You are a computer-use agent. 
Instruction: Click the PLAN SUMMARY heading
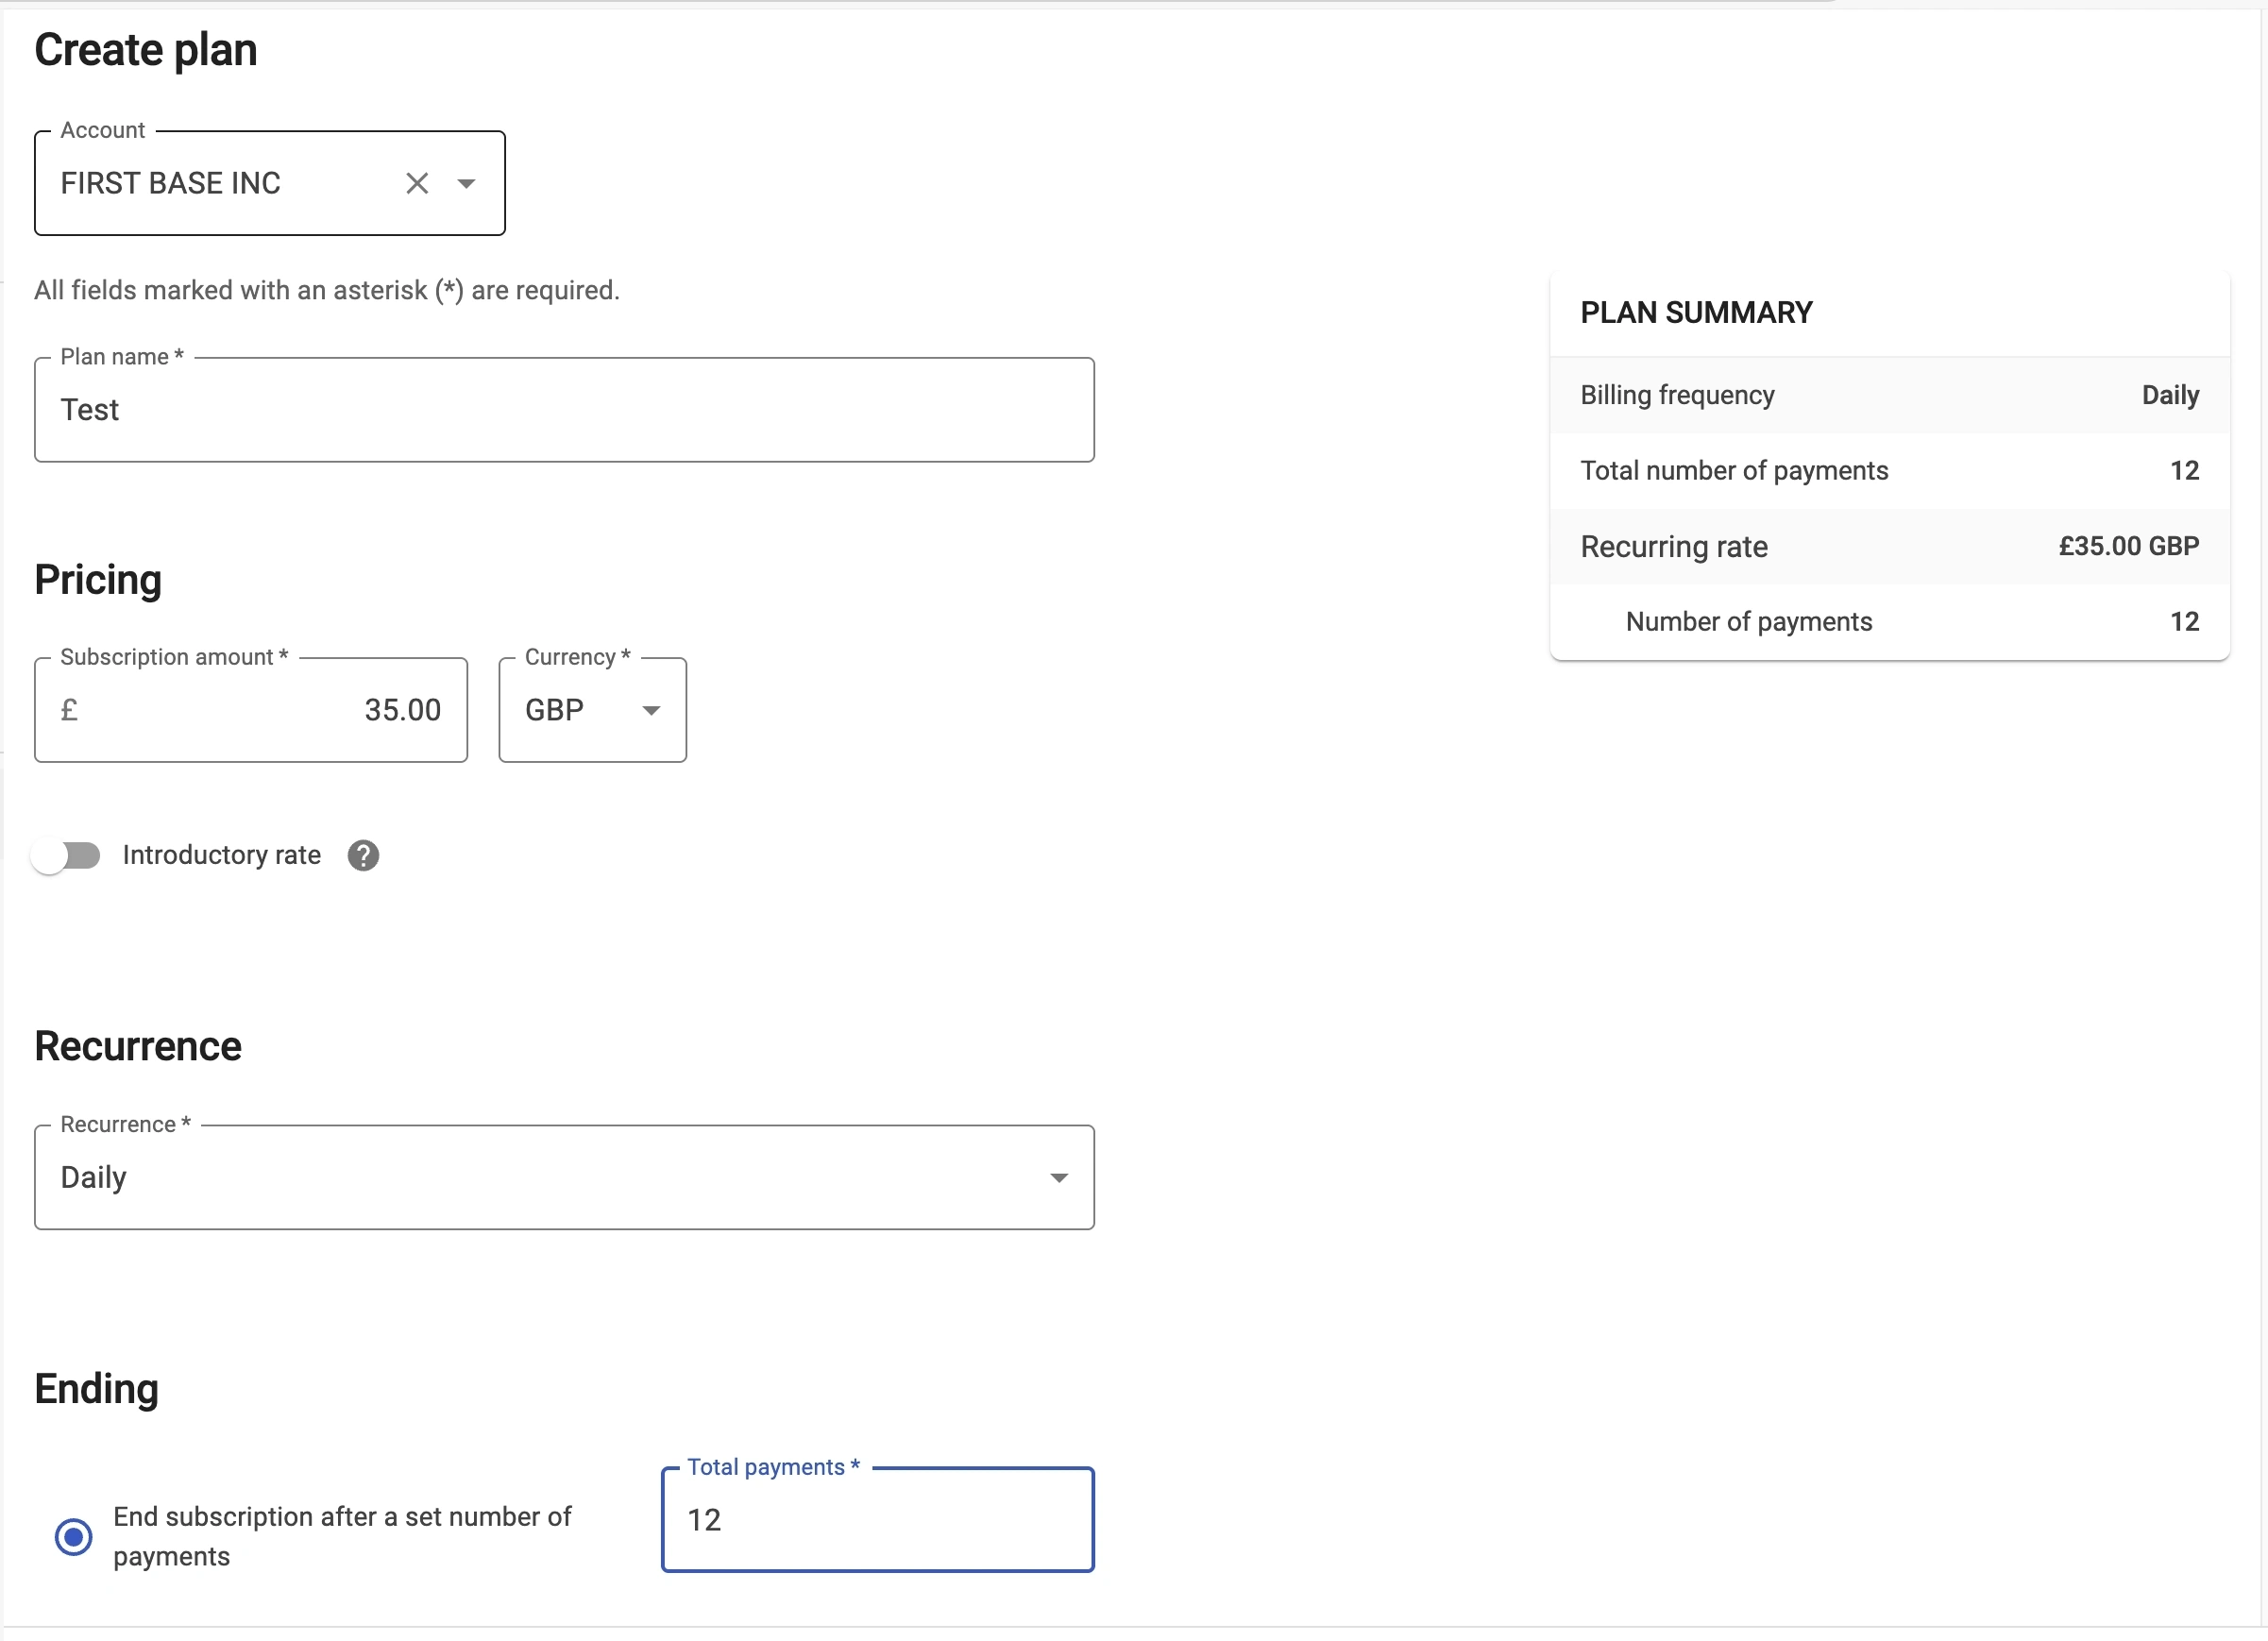(x=1696, y=312)
